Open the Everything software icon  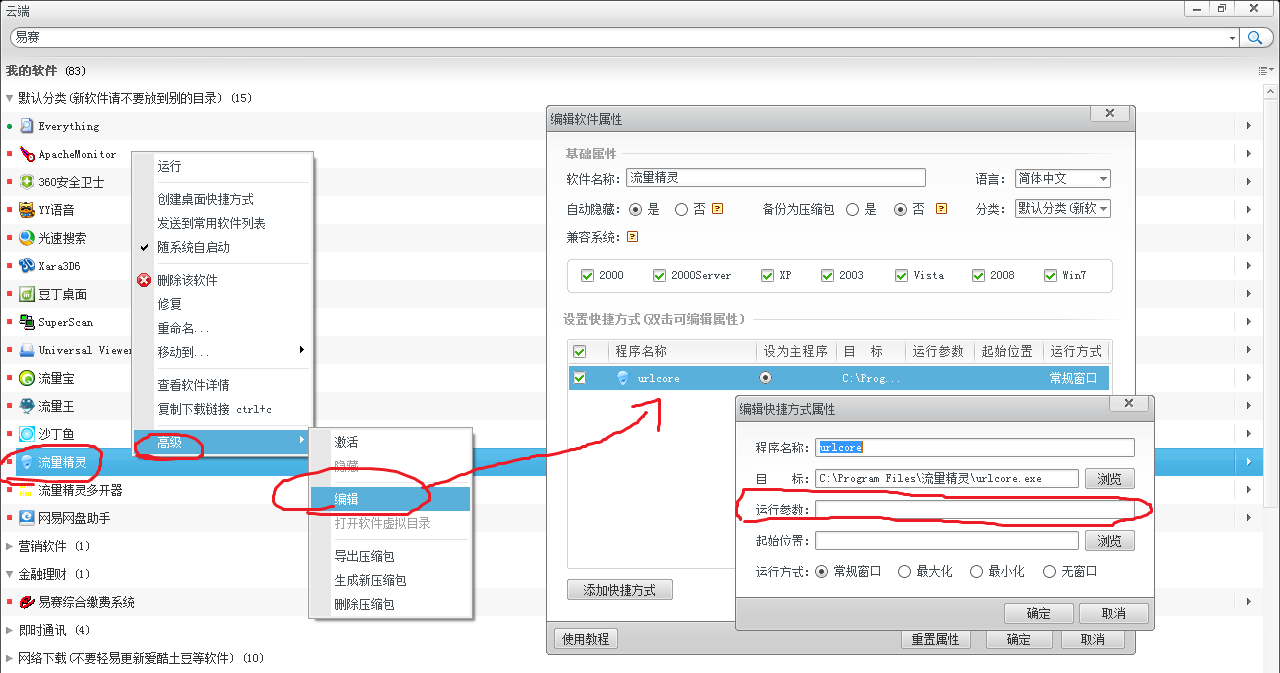(27, 126)
